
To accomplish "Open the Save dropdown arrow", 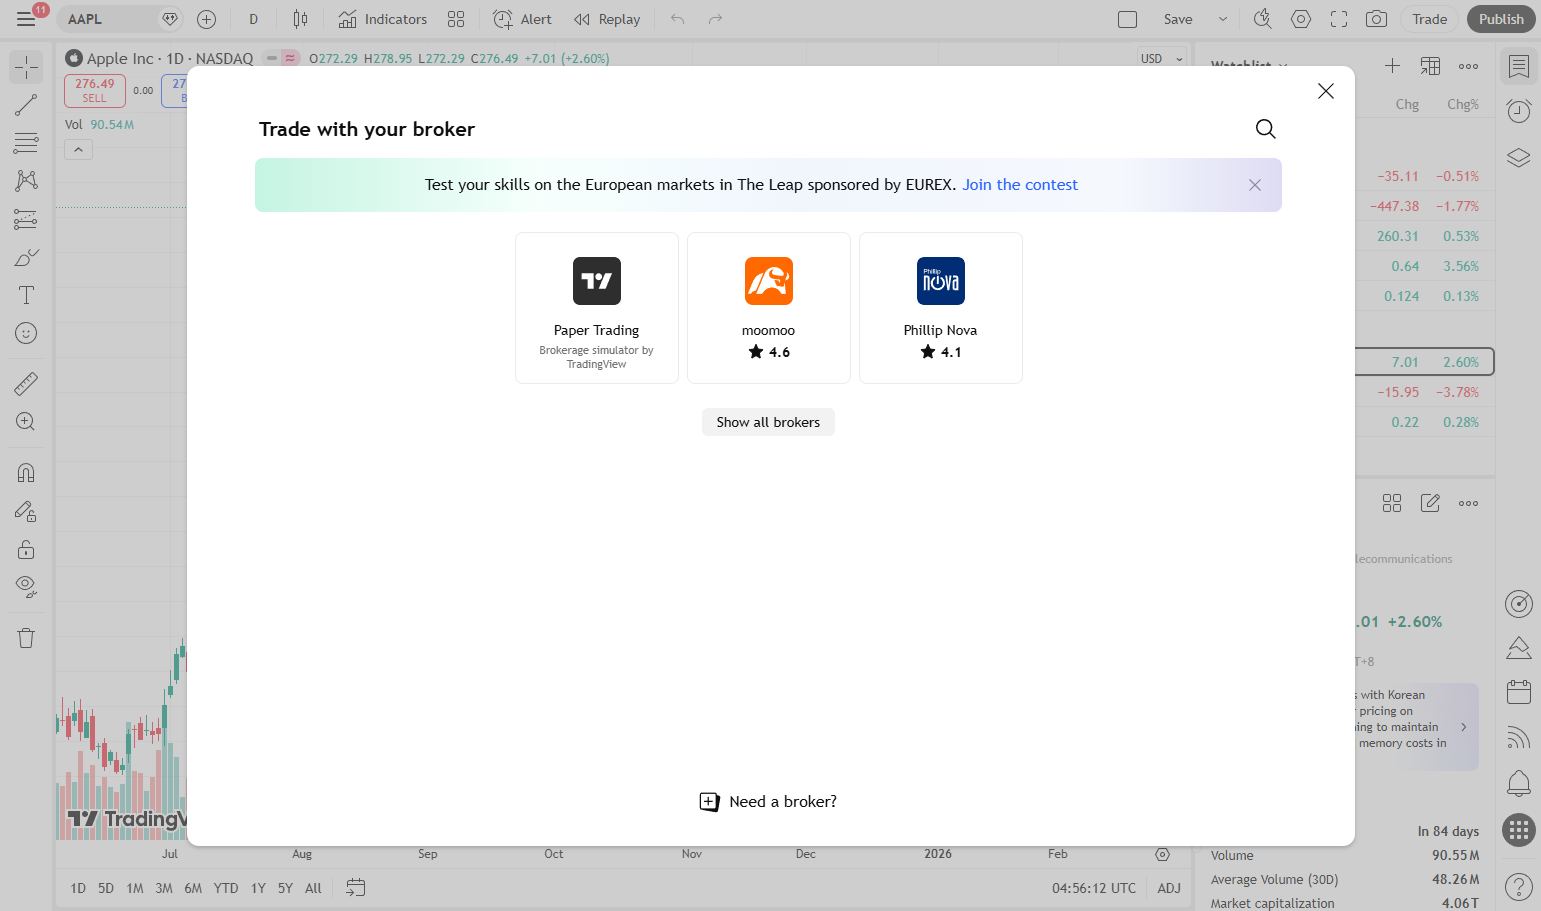I will [x=1223, y=19].
